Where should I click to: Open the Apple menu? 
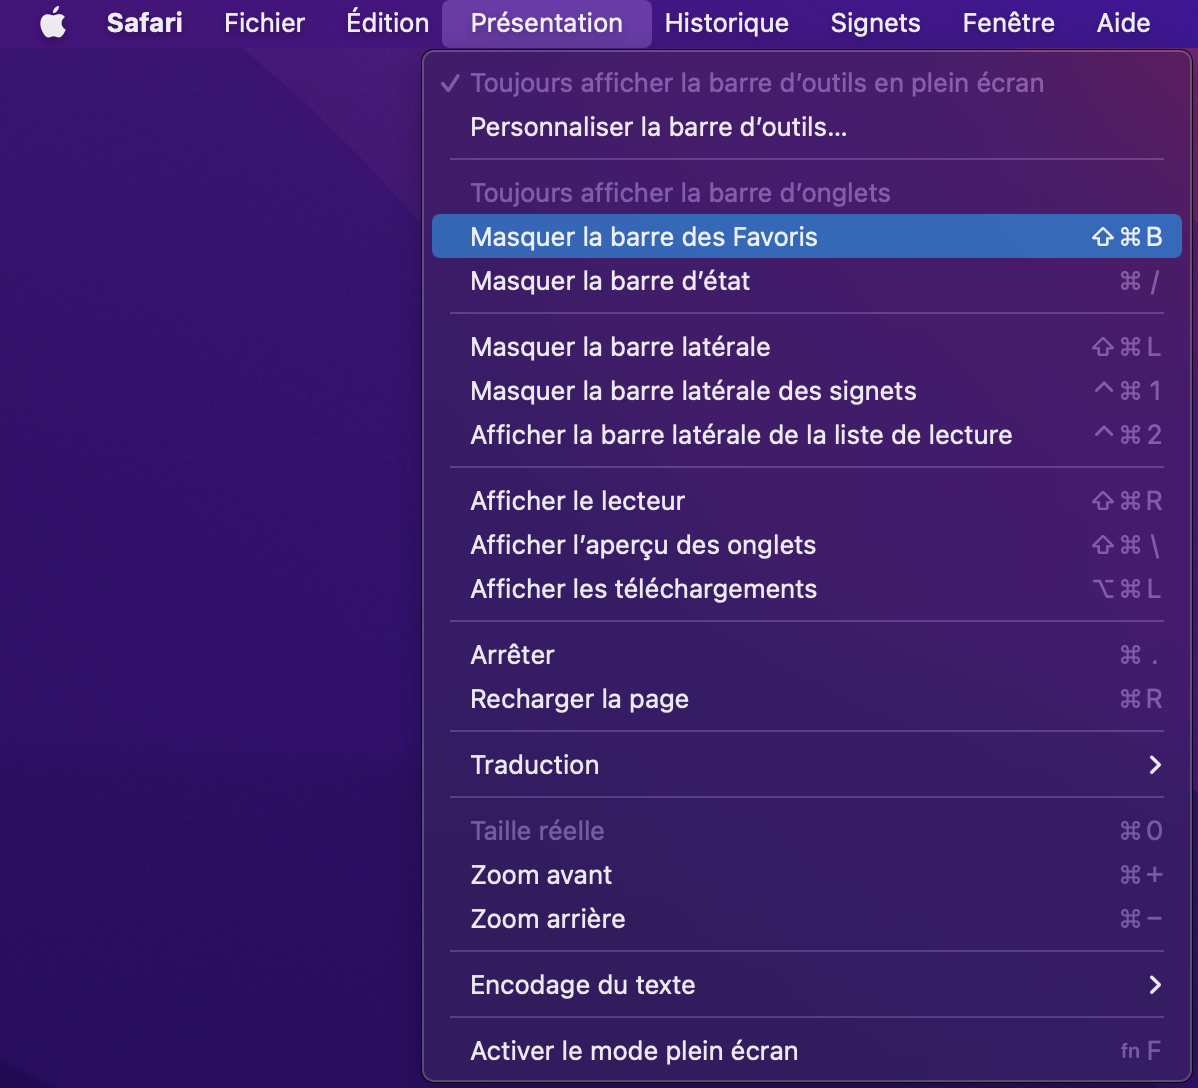point(53,23)
